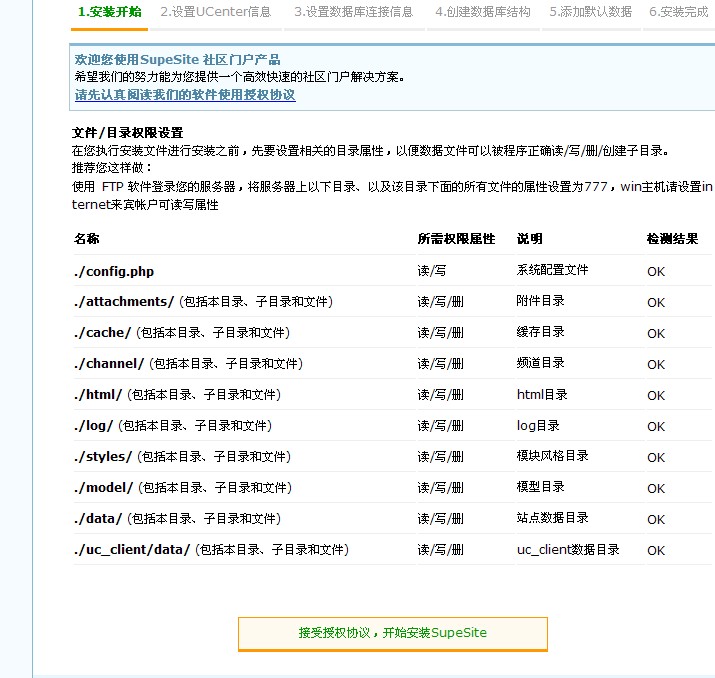715x678 pixels.
Task: Click 接受授权协议，开始安装SupeSite button
Action: point(393,633)
